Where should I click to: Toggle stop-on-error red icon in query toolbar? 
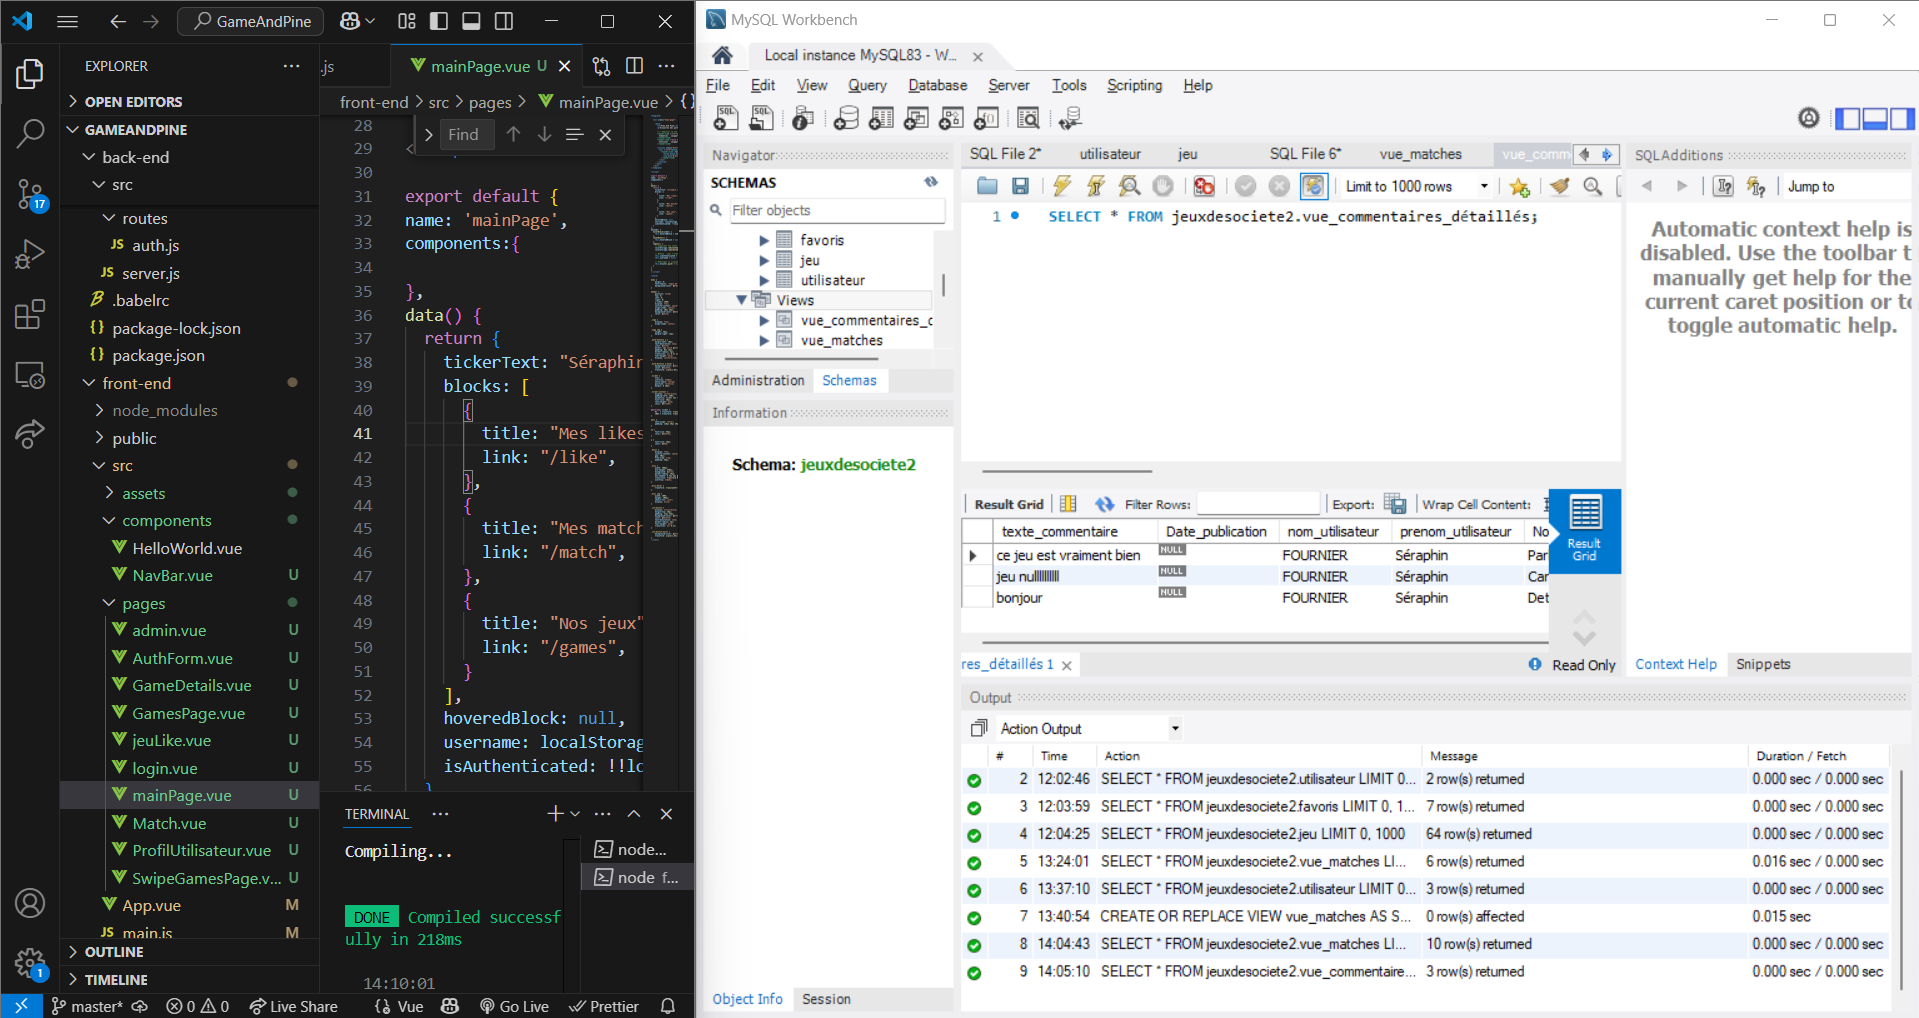pos(1203,186)
